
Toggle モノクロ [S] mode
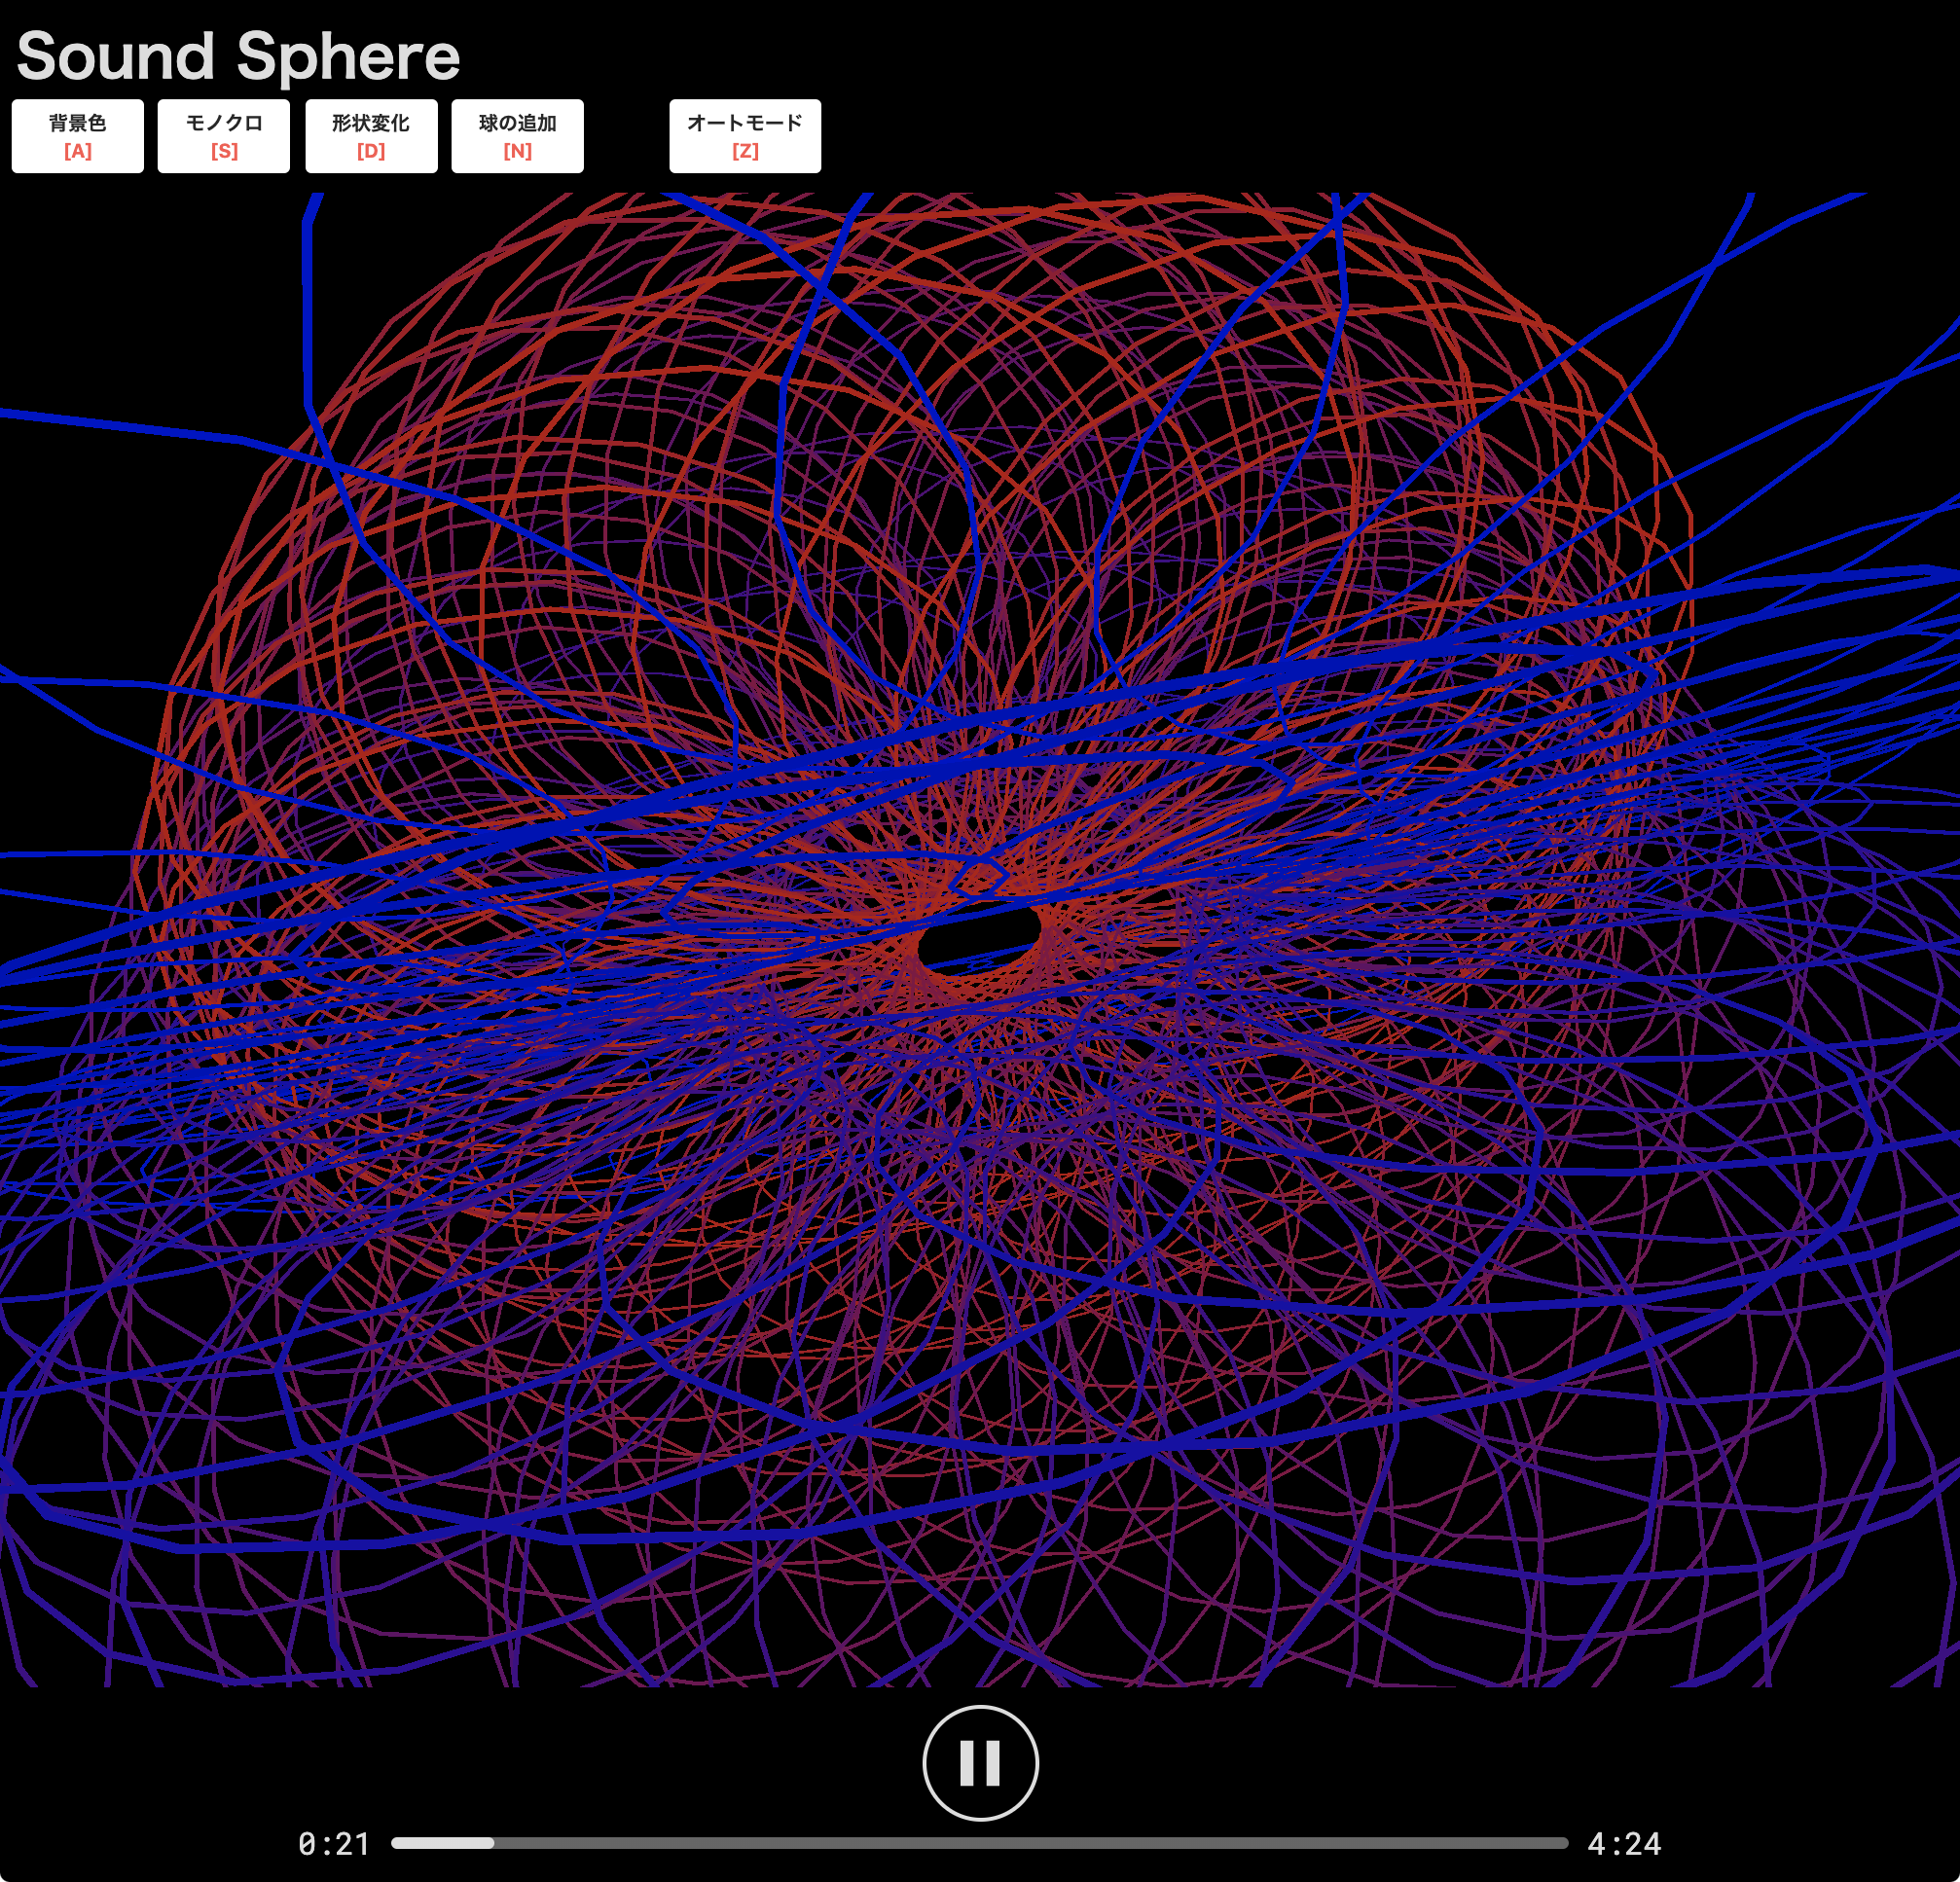tap(222, 138)
